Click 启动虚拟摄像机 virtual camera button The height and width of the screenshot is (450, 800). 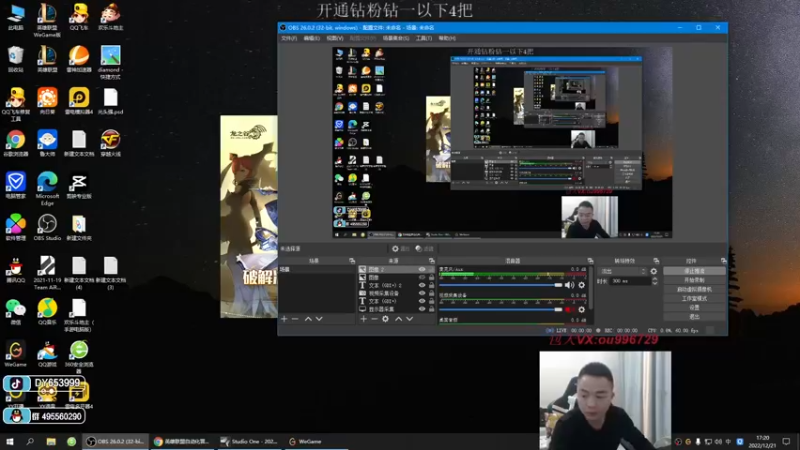(694, 289)
